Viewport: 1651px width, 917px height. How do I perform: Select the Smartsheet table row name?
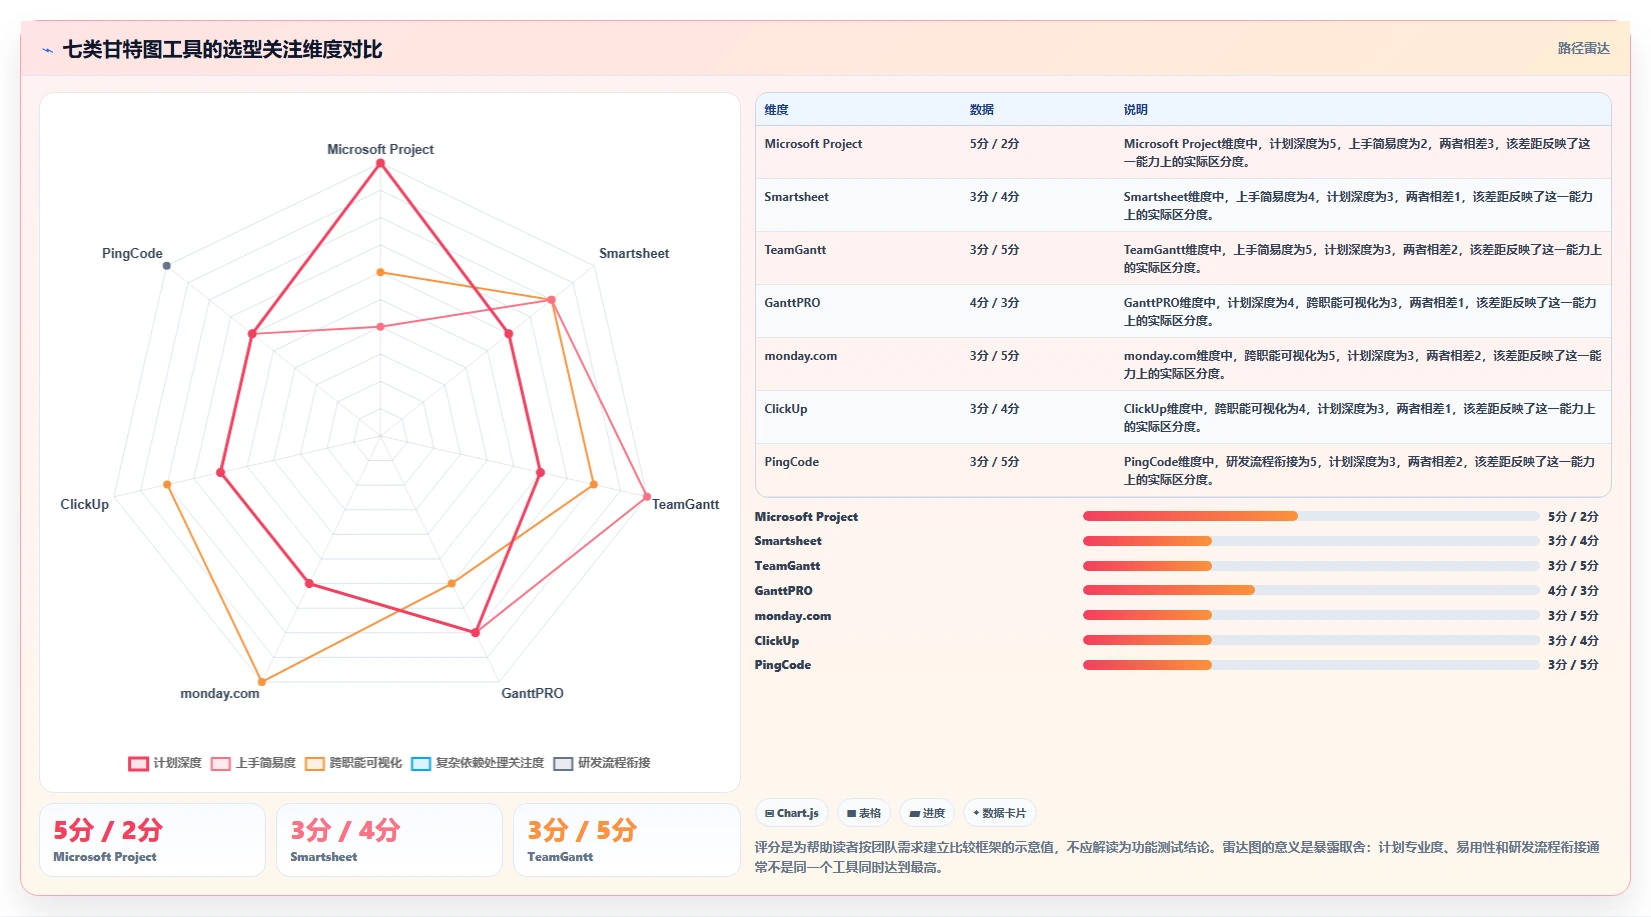[x=796, y=197]
